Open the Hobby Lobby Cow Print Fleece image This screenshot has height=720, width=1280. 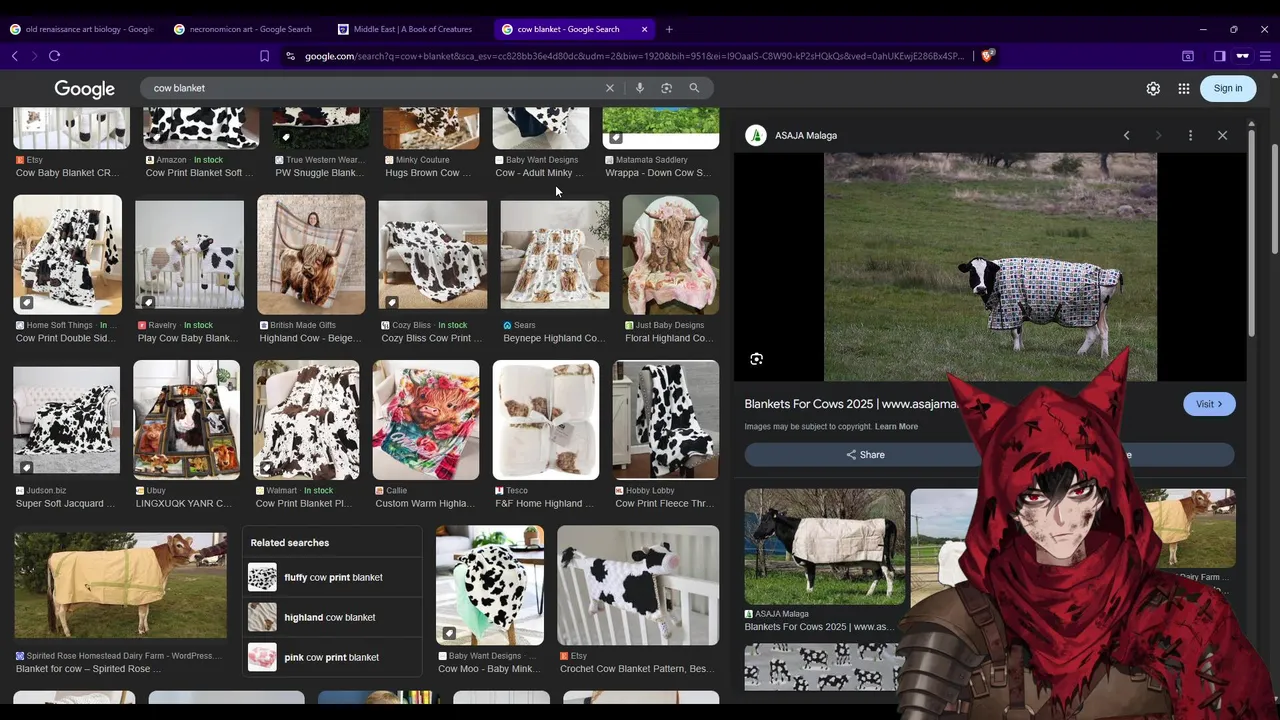point(666,420)
